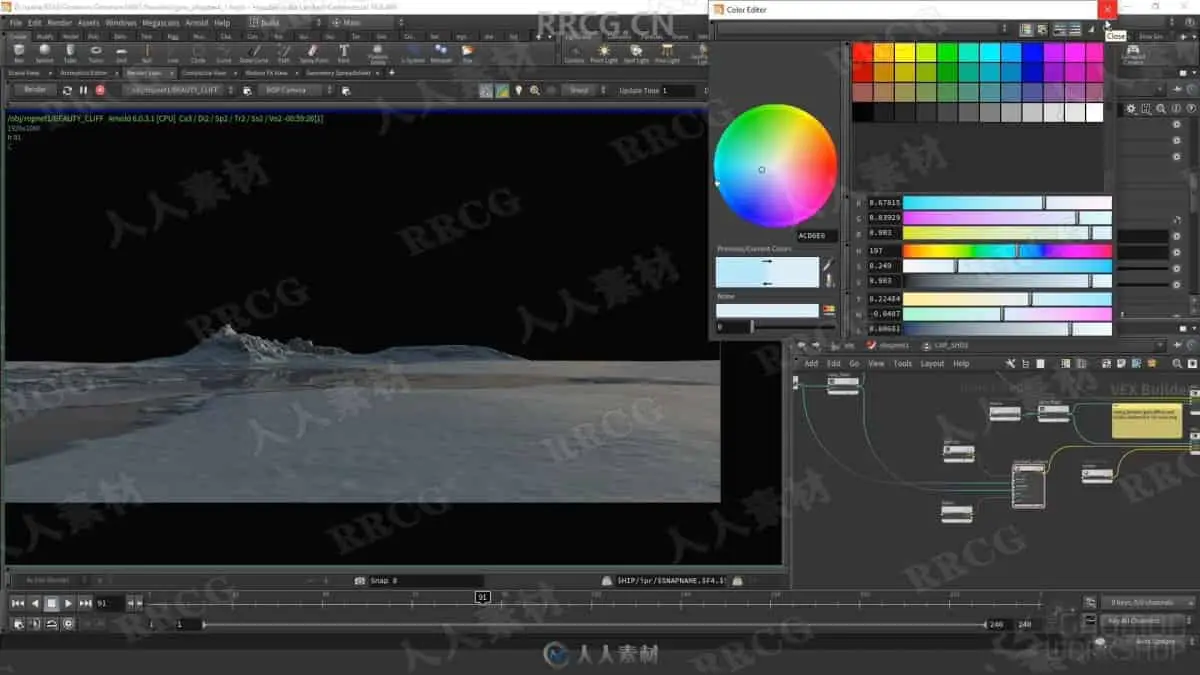Viewport: 1200px width, 675px height.
Task: Play the timeline forward
Action: [x=68, y=603]
